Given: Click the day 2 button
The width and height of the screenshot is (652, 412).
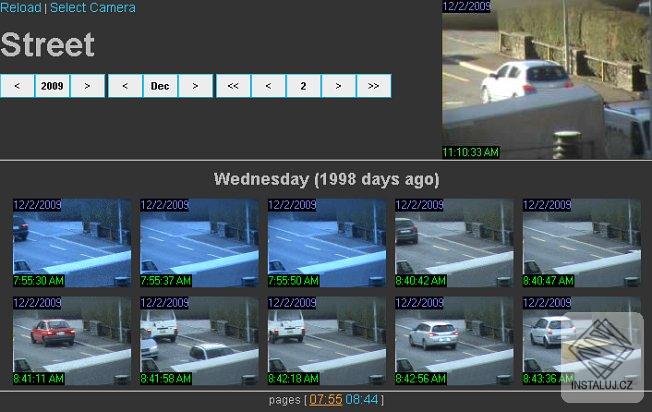Looking at the screenshot, I should coord(303,86).
